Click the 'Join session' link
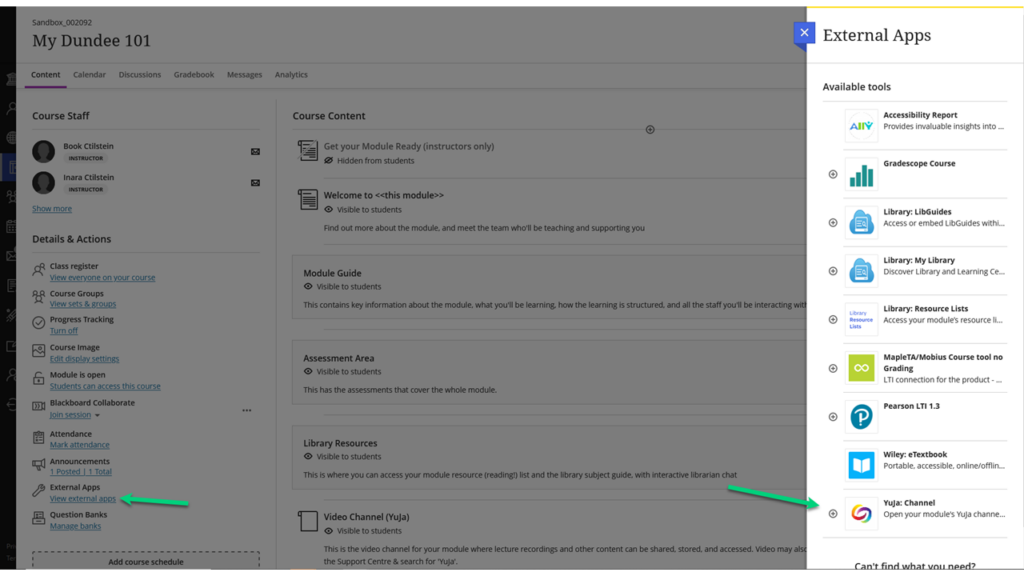Image resolution: width=1024 pixels, height=576 pixels. pos(71,415)
